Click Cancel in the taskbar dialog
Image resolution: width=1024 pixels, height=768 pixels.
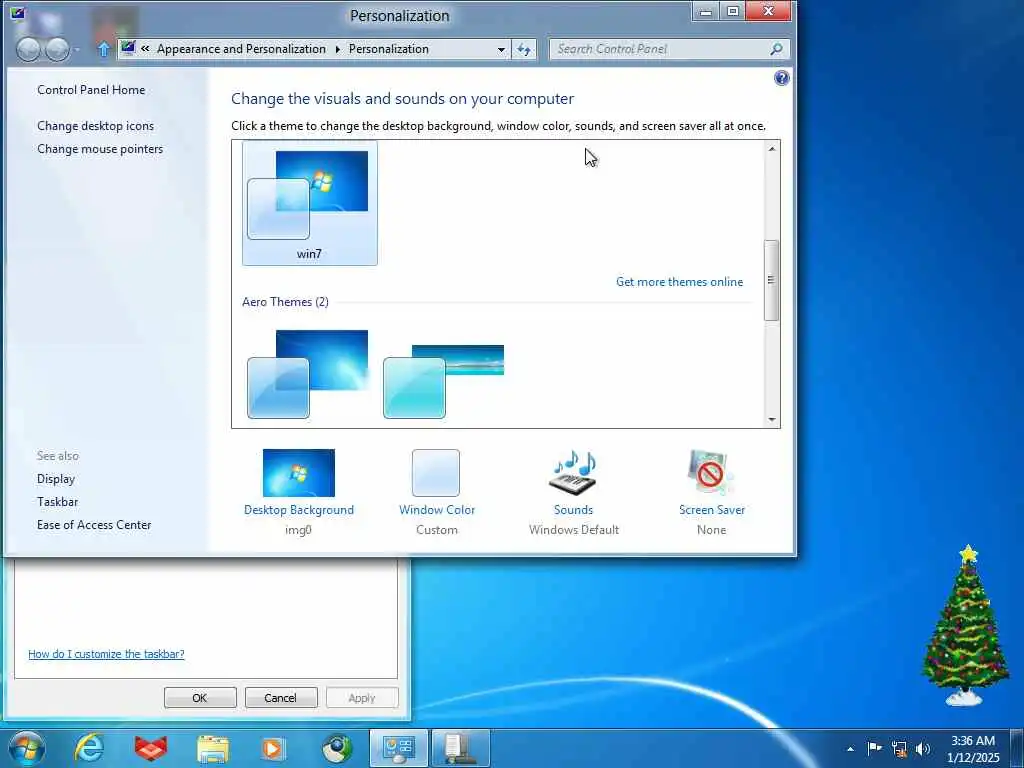point(281,697)
